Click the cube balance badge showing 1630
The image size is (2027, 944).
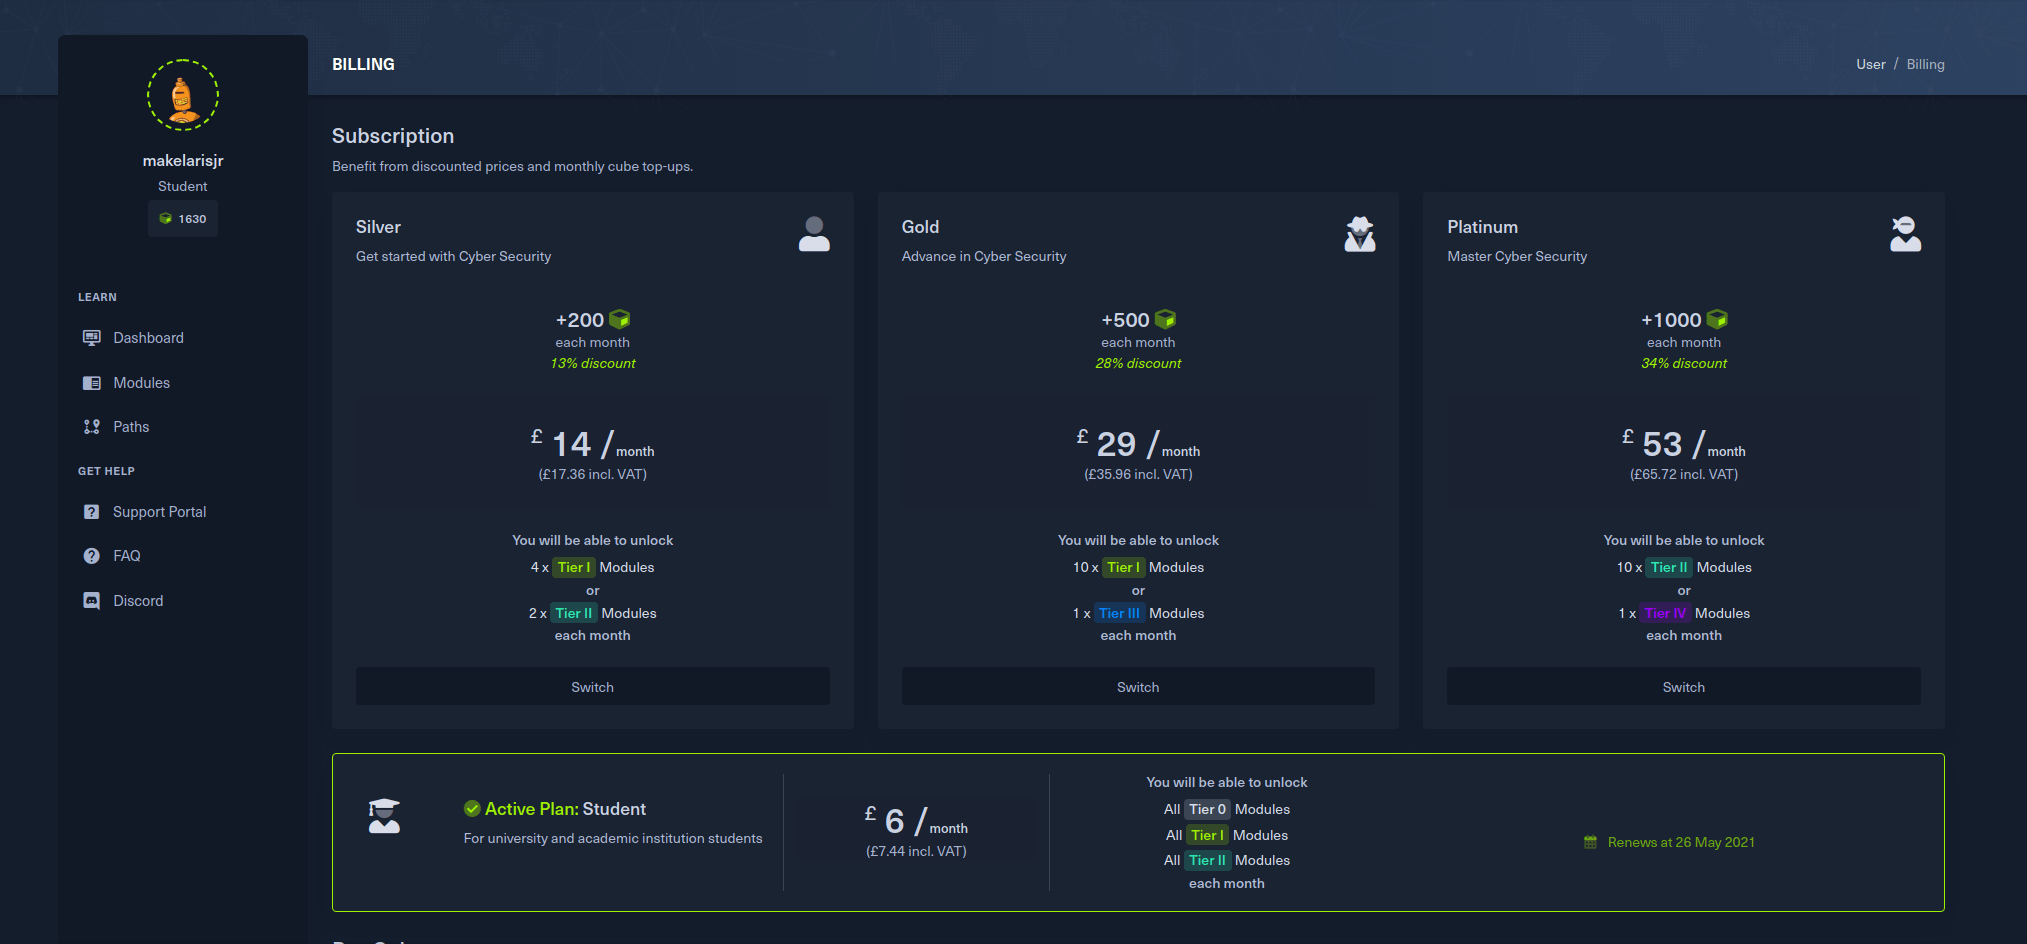click(183, 219)
